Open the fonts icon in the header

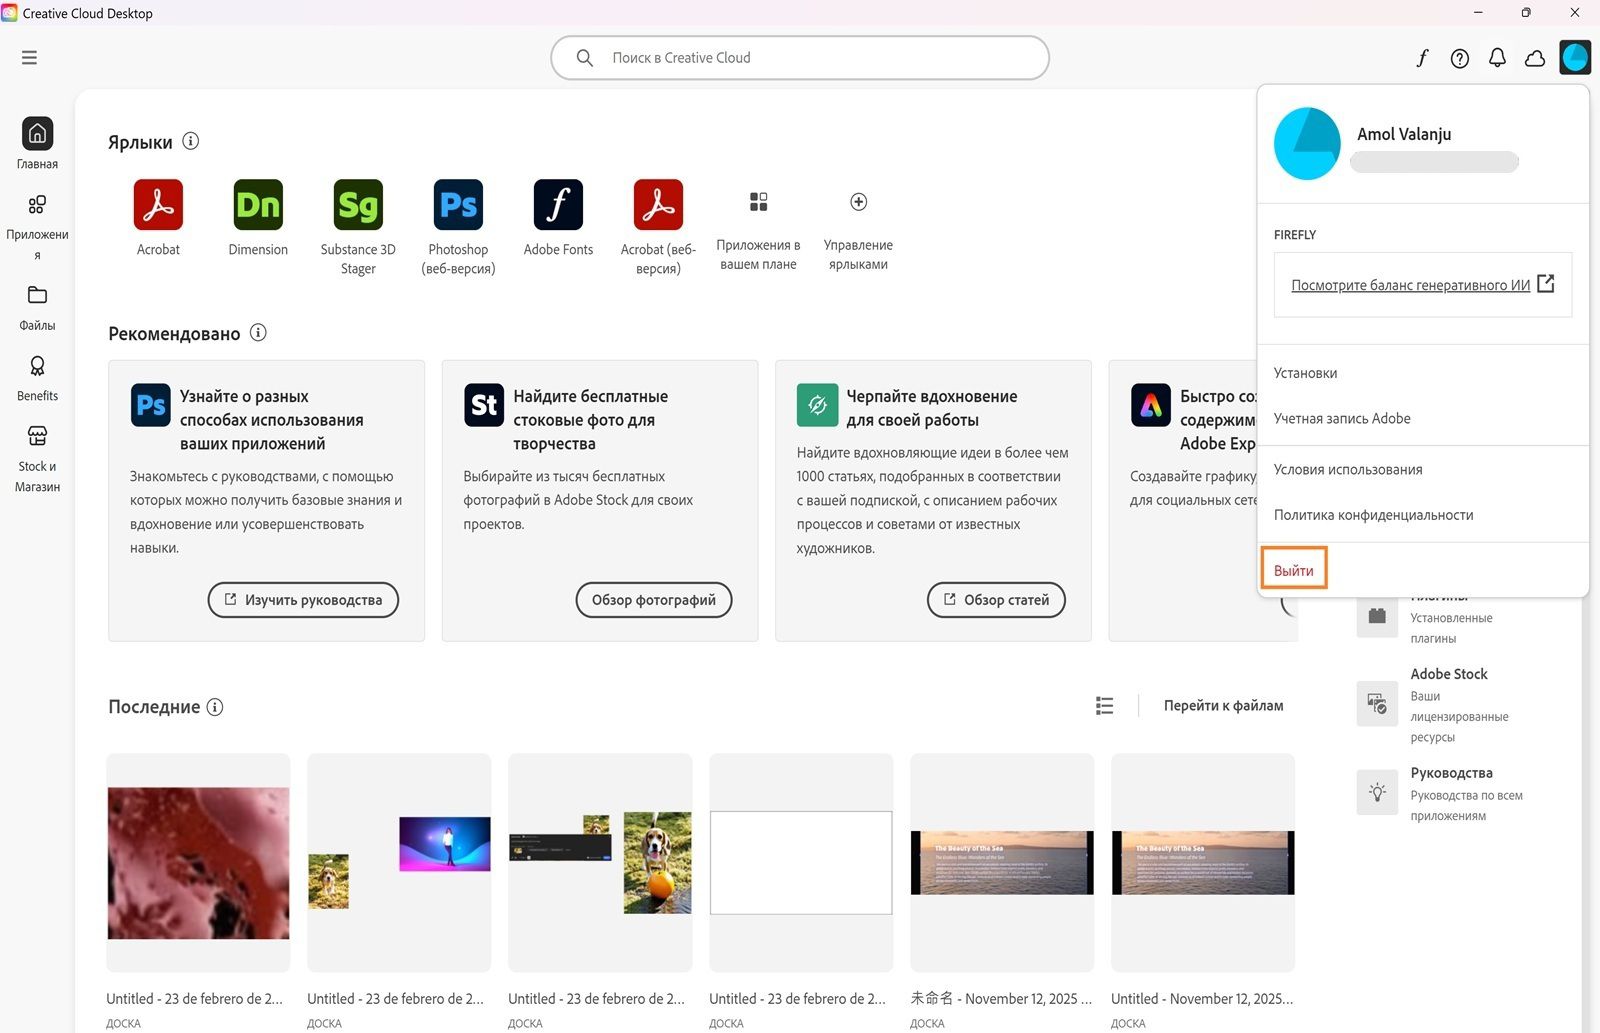pos(1422,58)
